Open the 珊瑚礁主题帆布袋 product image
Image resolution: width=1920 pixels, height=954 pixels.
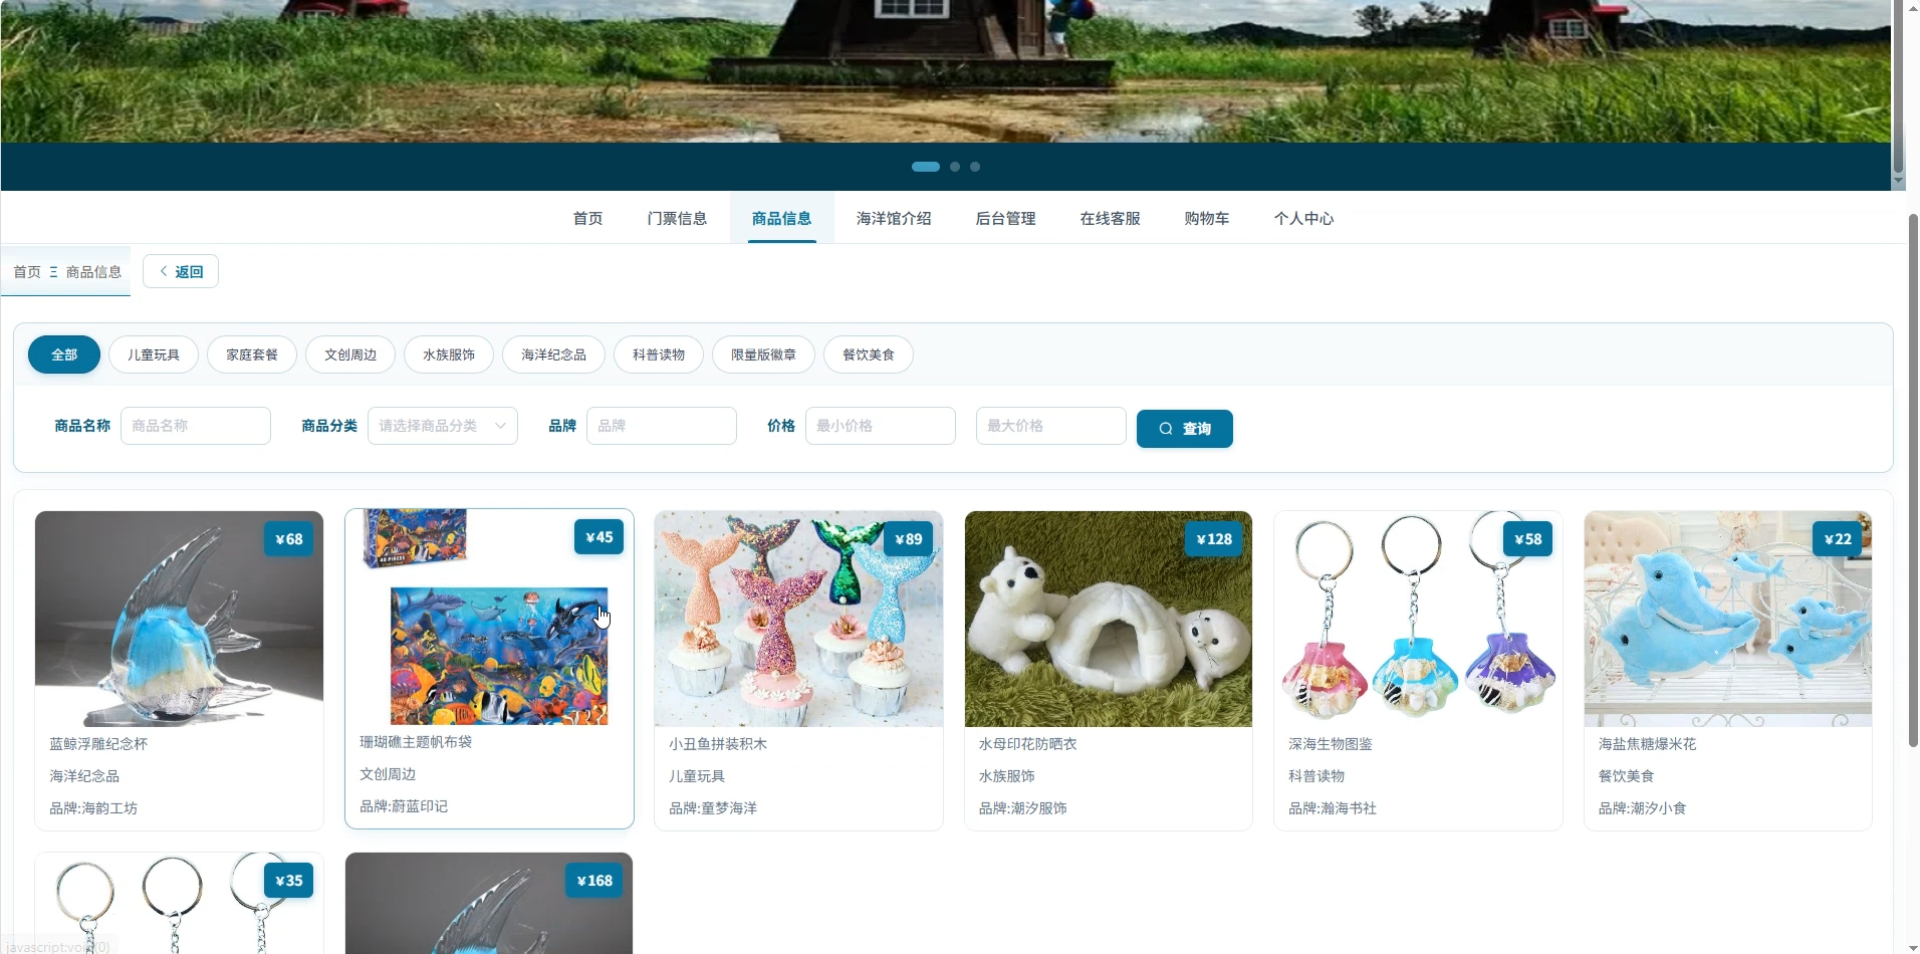click(489, 617)
